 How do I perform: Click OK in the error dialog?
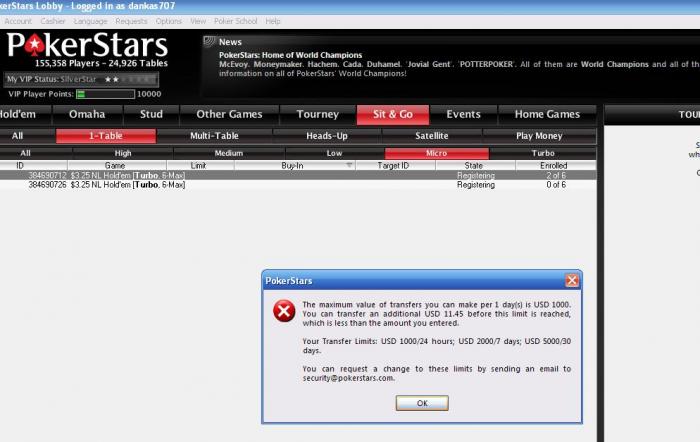click(422, 403)
